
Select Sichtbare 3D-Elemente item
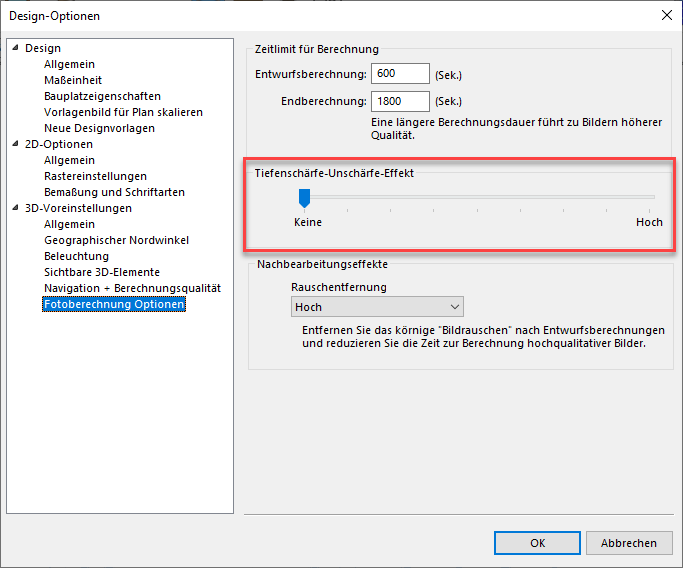click(102, 272)
